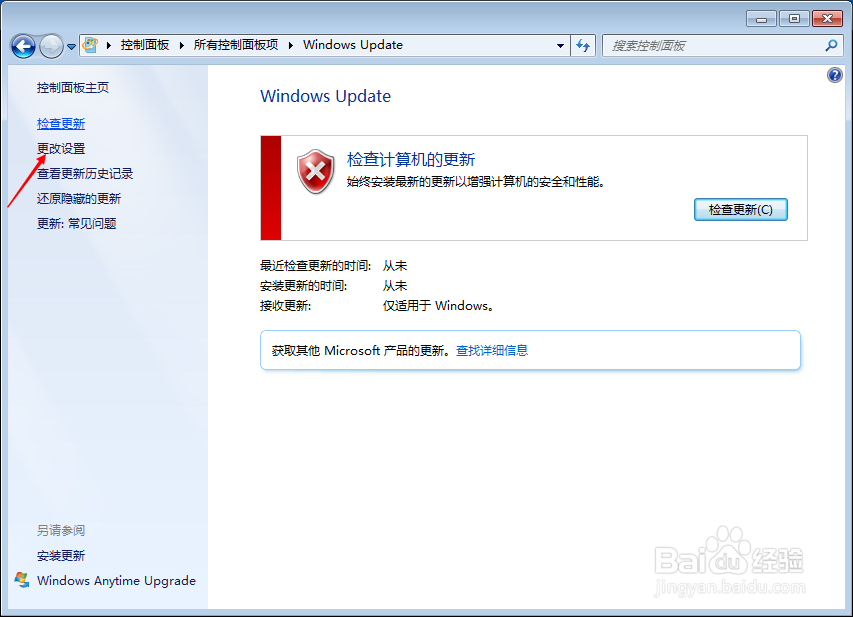Click the refresh button beside address bar
853x617 pixels.
[x=583, y=46]
